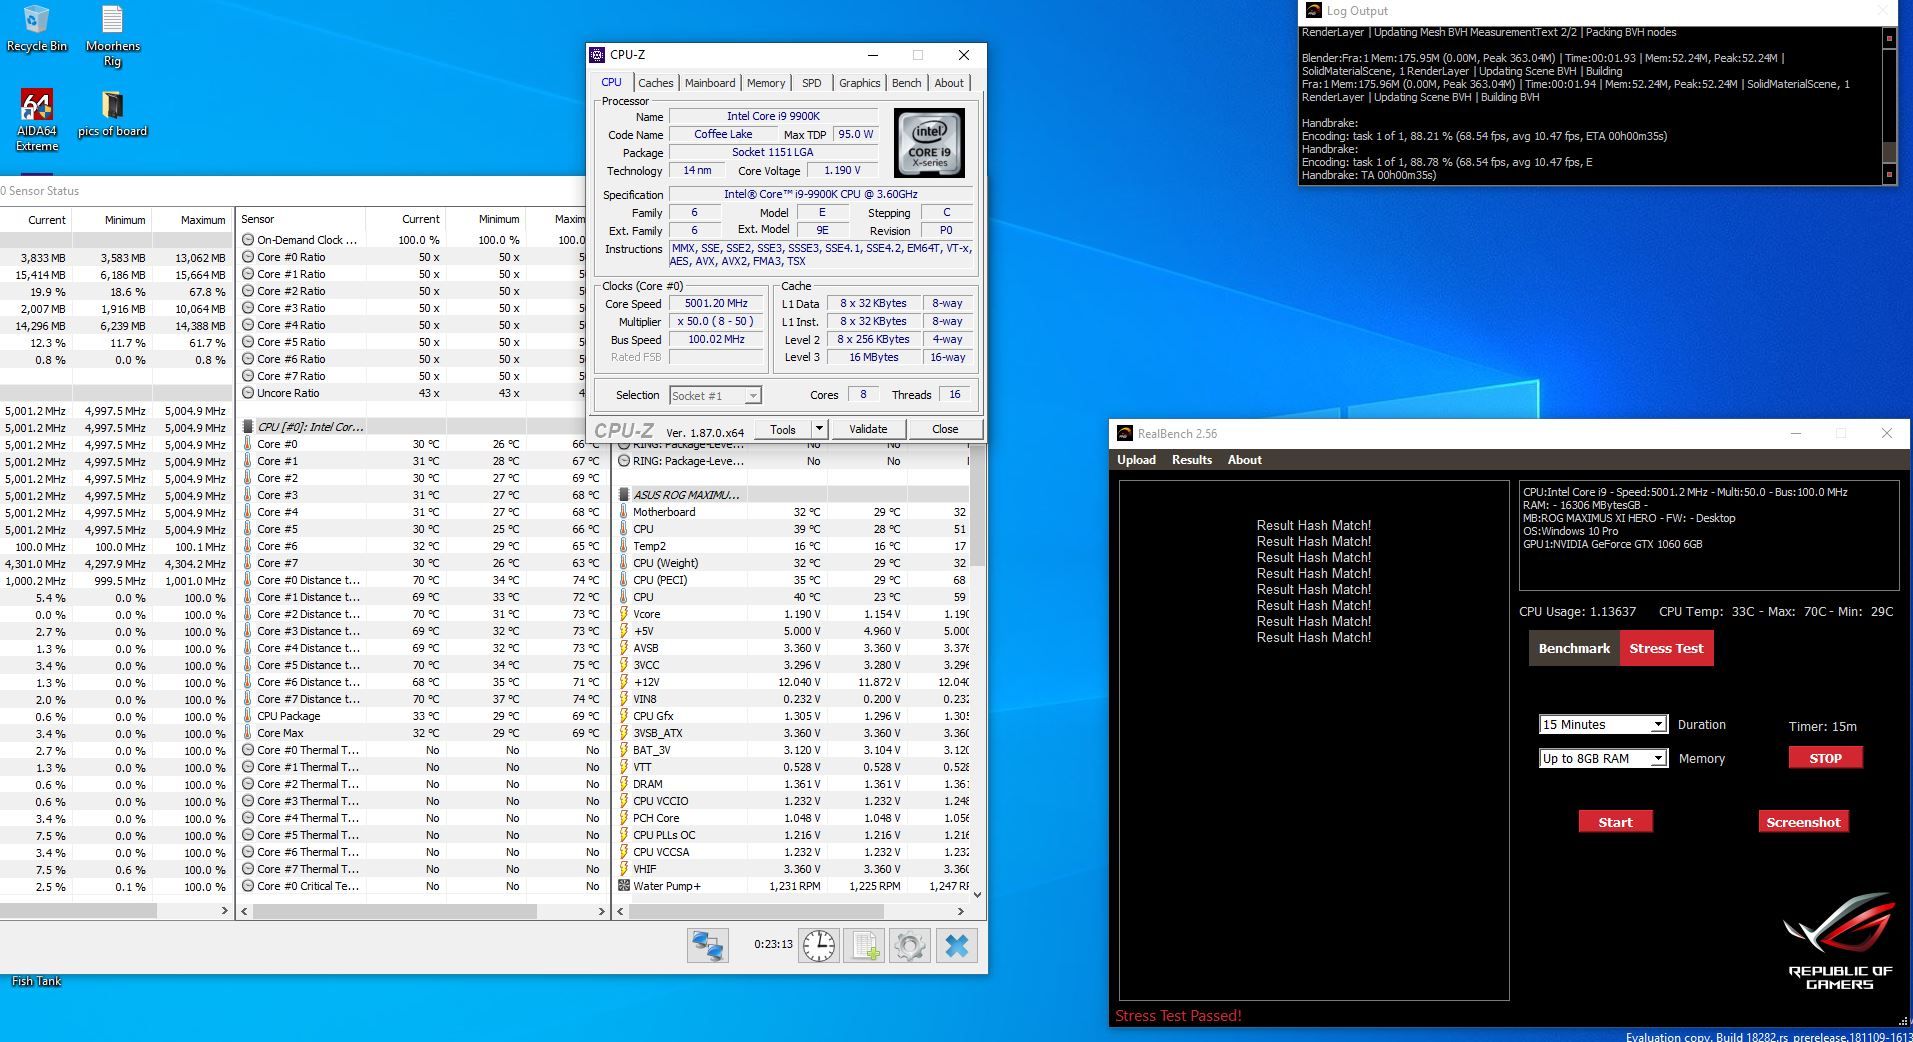Open the pics of board archive icon

click(x=113, y=113)
